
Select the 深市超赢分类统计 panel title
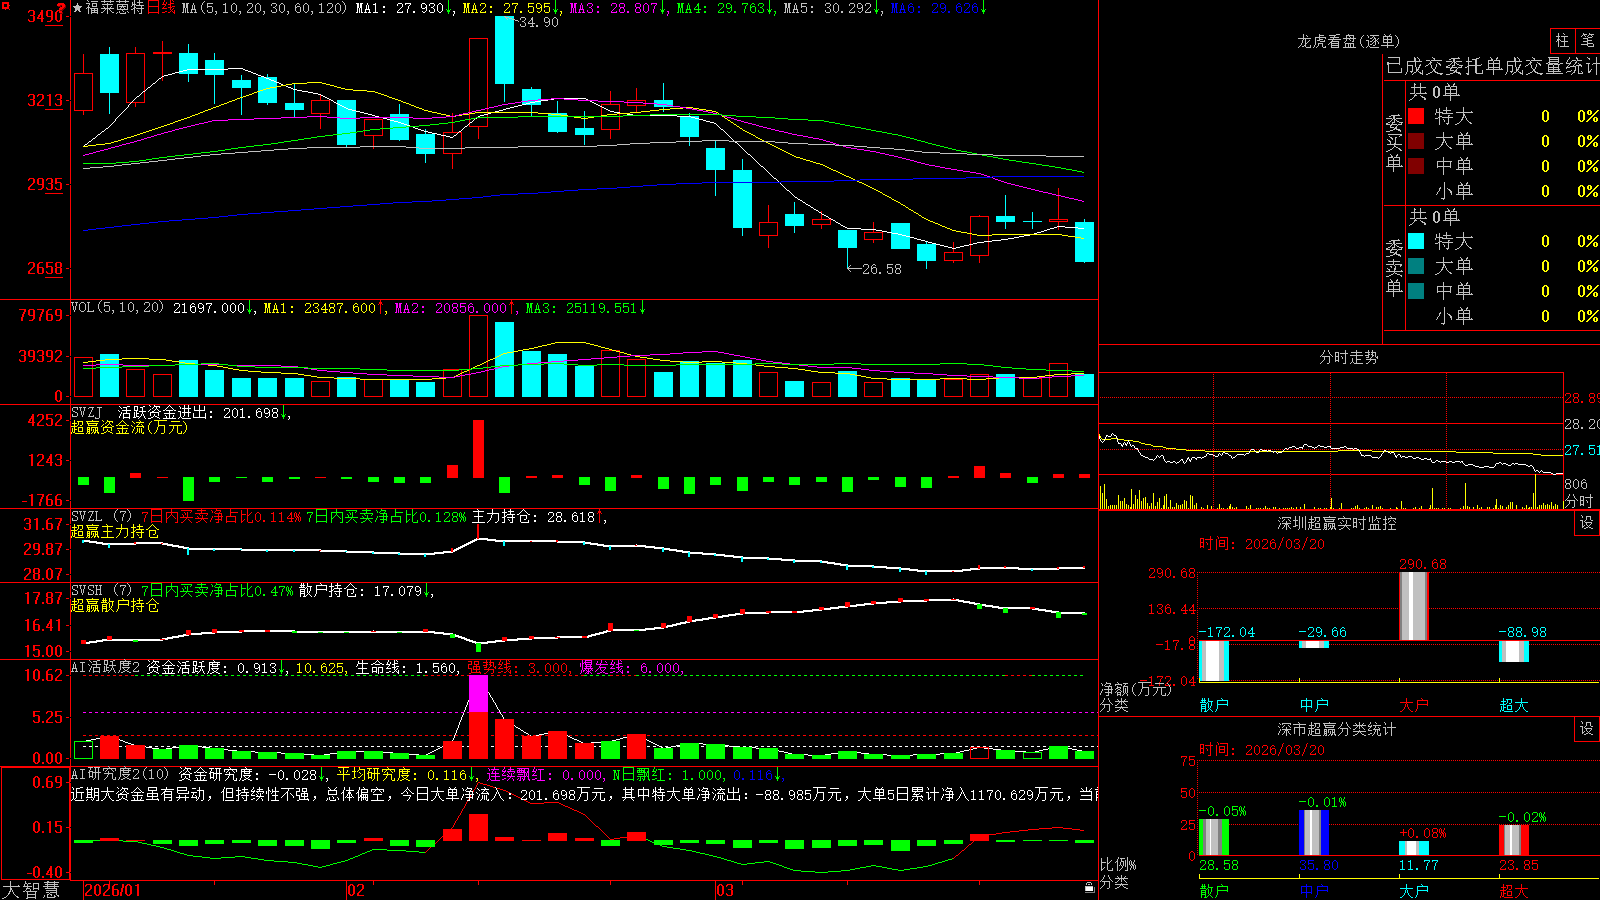click(1337, 729)
